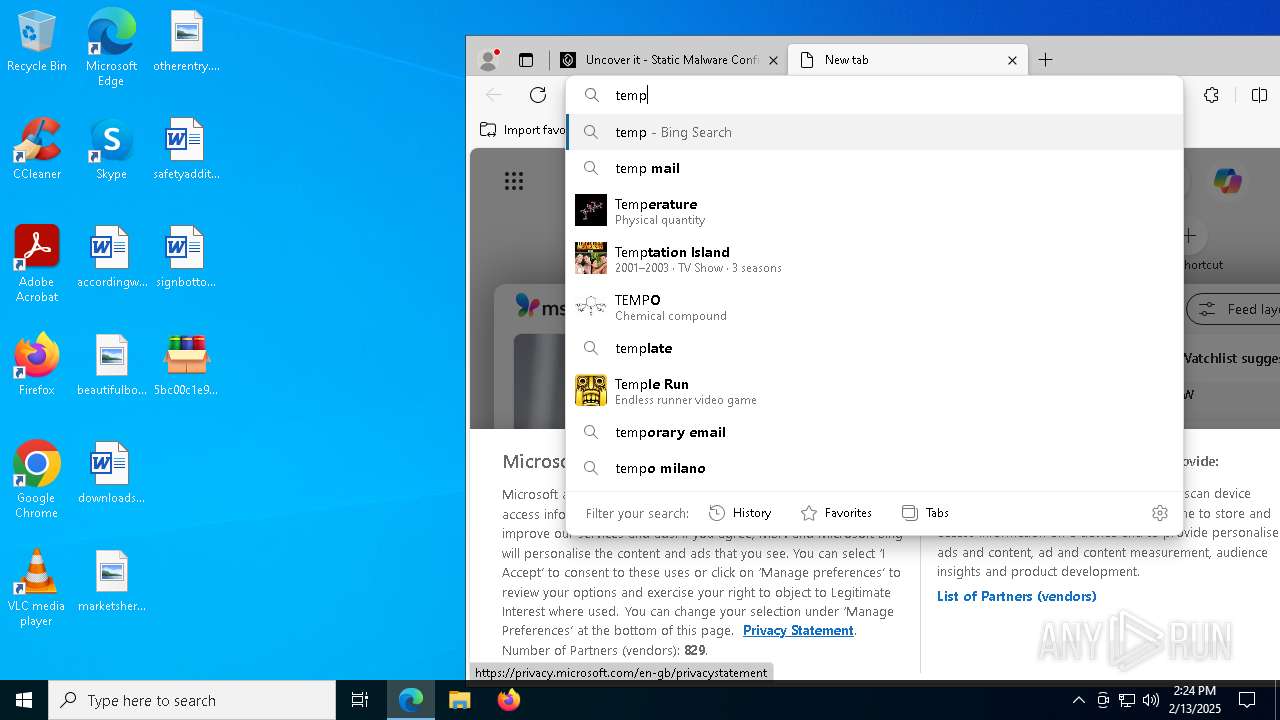This screenshot has width=1280, height=720.
Task: Reload the page with the refresh icon
Action: click(538, 95)
